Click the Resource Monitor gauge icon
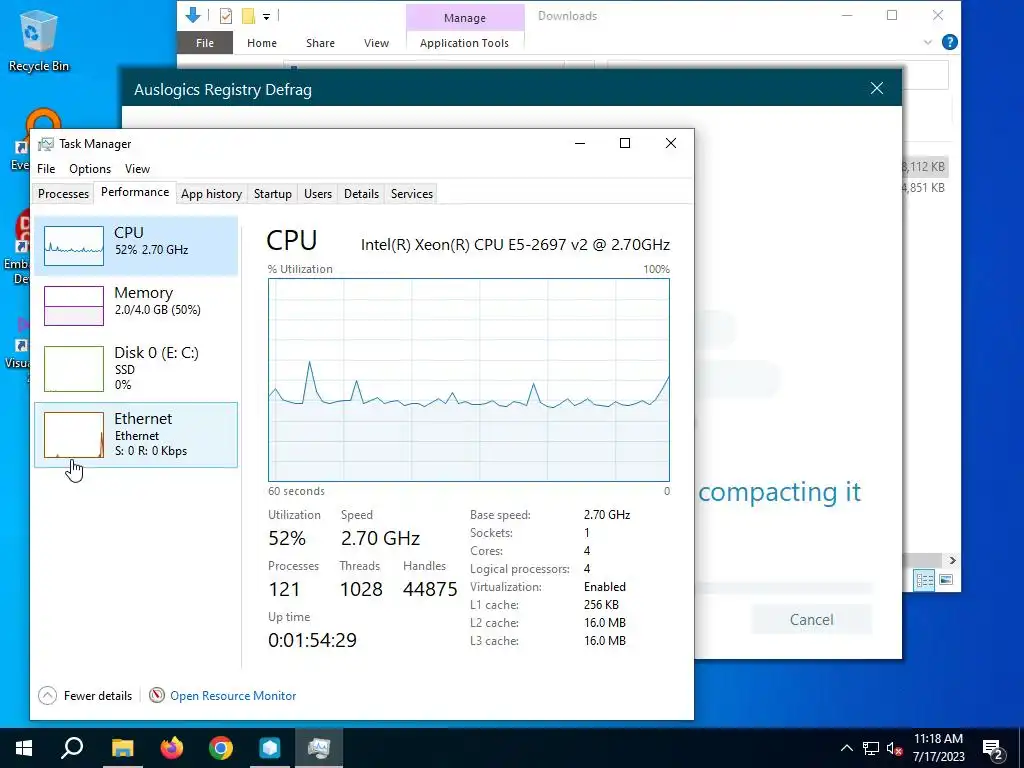 click(x=157, y=696)
